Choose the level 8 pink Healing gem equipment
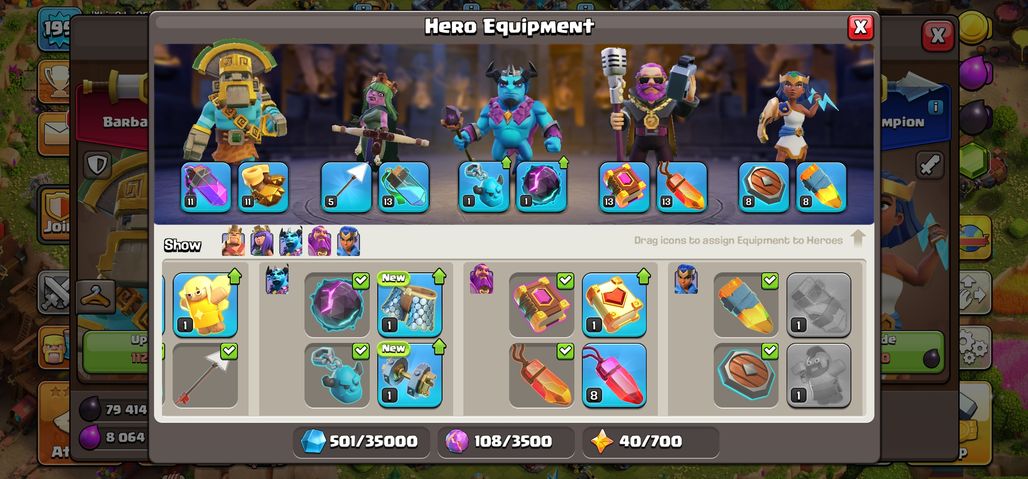 pyautogui.click(x=614, y=375)
